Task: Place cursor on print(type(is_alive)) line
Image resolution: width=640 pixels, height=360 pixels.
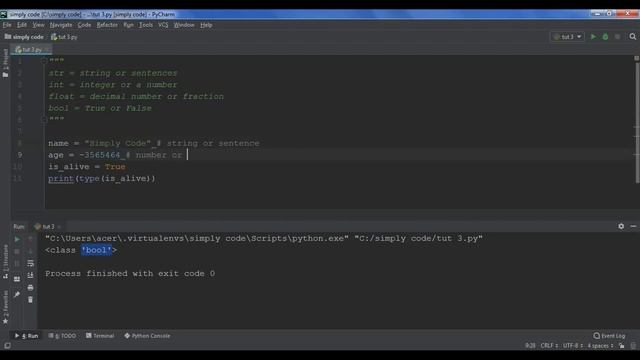Action: [x=102, y=178]
